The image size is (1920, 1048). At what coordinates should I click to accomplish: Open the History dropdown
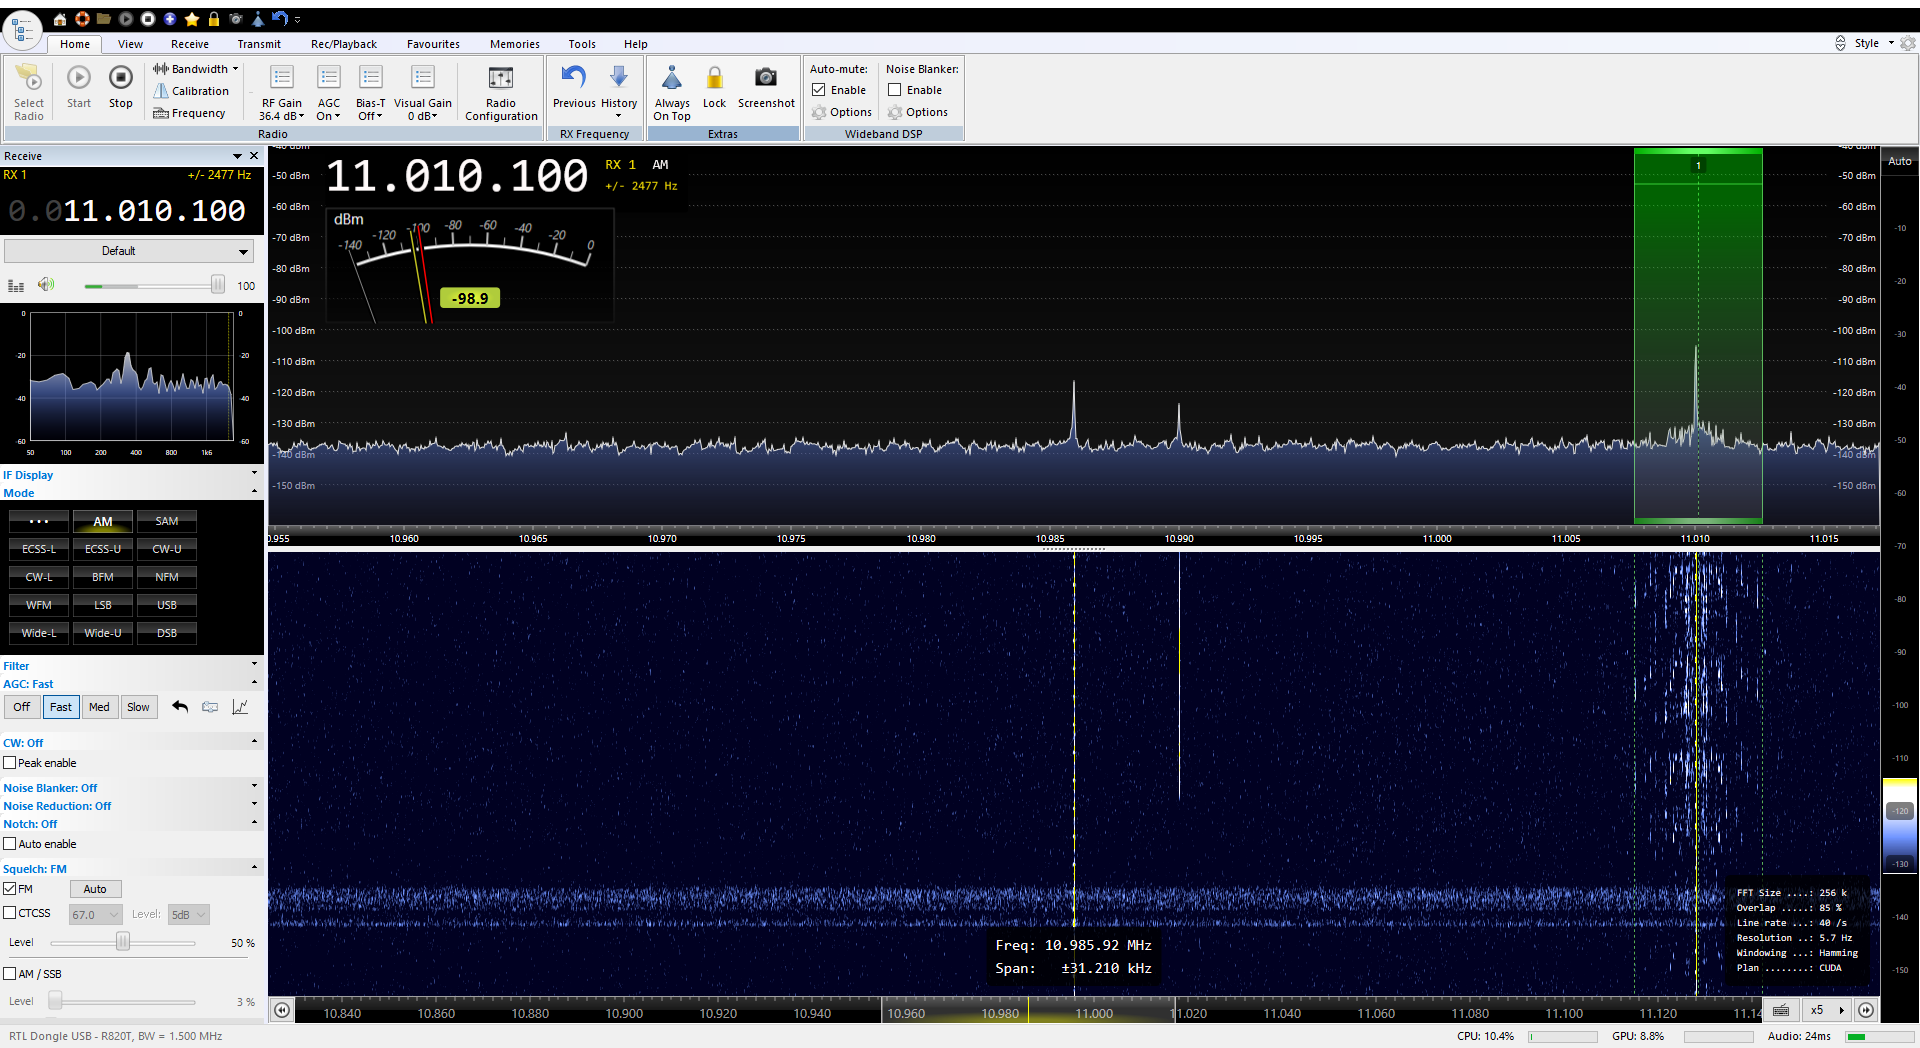coord(619,93)
